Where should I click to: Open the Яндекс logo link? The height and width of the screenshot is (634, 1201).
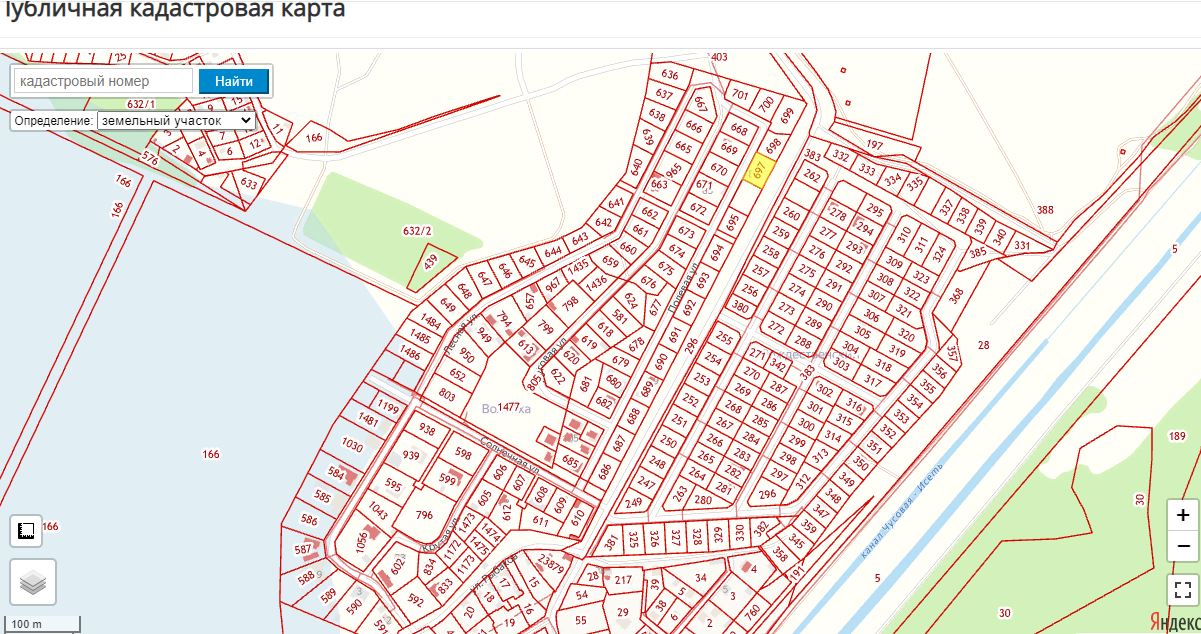coord(1174,621)
